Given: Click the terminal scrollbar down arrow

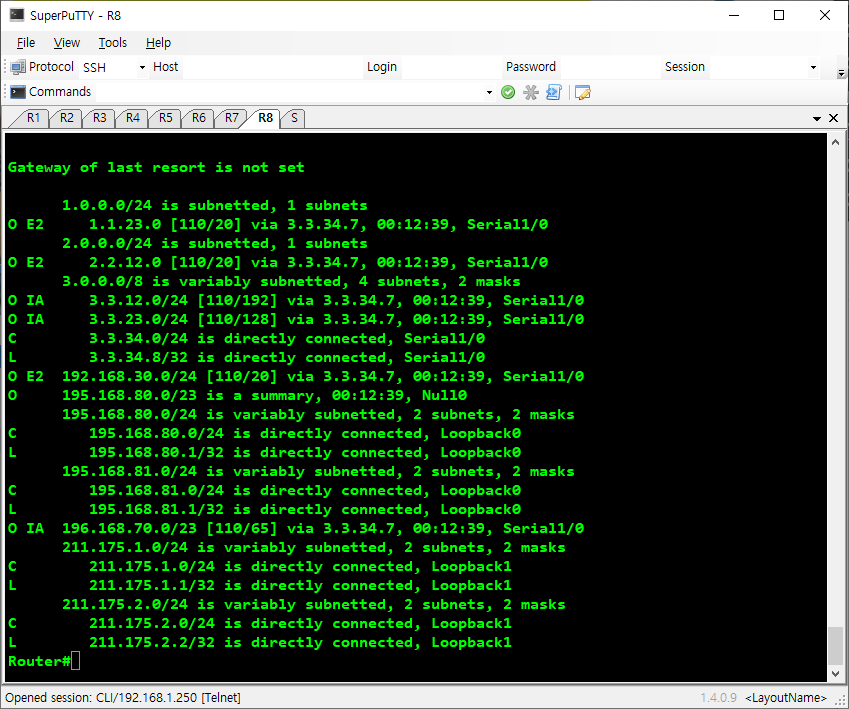Looking at the screenshot, I should pyautogui.click(x=835, y=674).
